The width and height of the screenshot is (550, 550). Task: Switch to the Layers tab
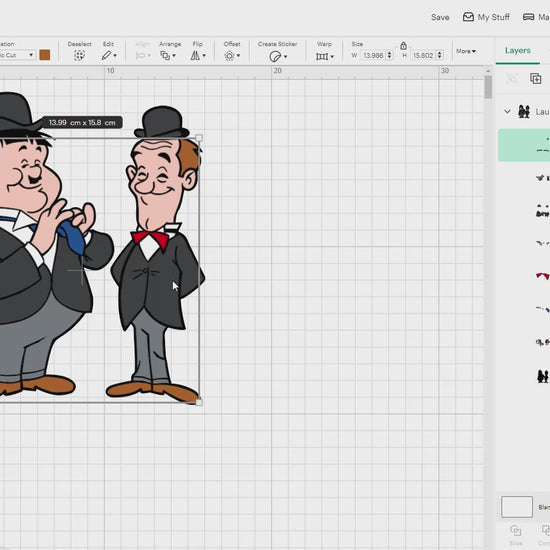click(x=518, y=51)
